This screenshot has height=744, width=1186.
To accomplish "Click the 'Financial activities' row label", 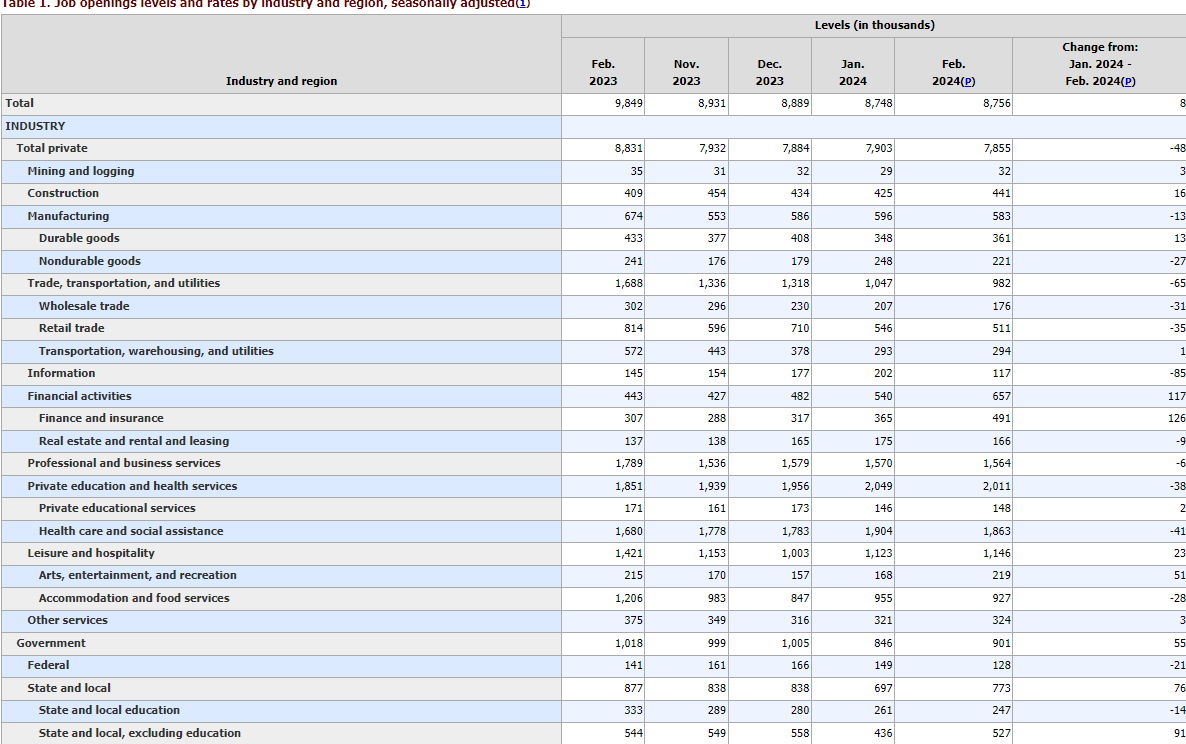I will click(79, 396).
